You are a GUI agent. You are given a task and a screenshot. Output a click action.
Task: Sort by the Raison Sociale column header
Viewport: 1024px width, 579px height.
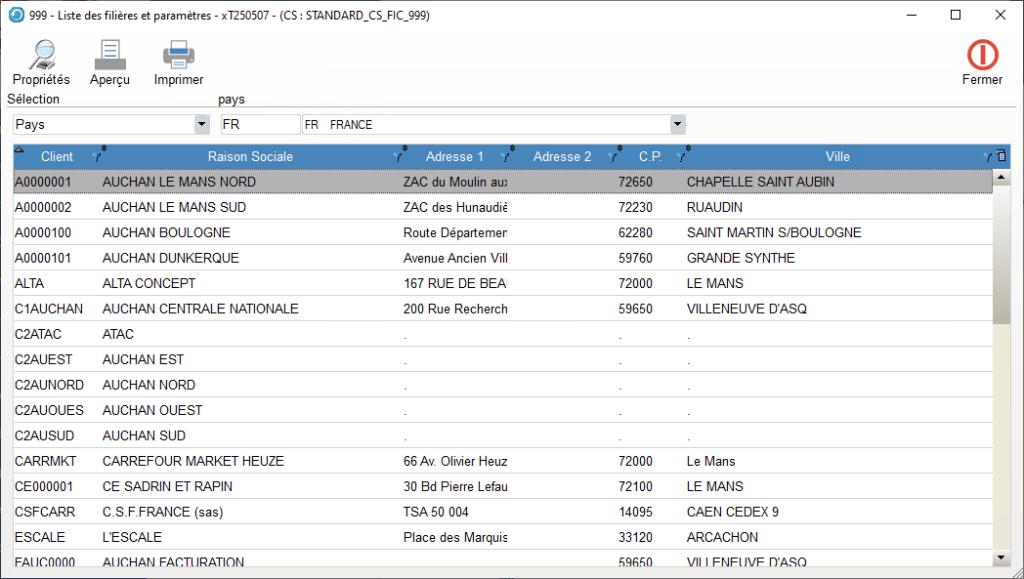tap(250, 157)
